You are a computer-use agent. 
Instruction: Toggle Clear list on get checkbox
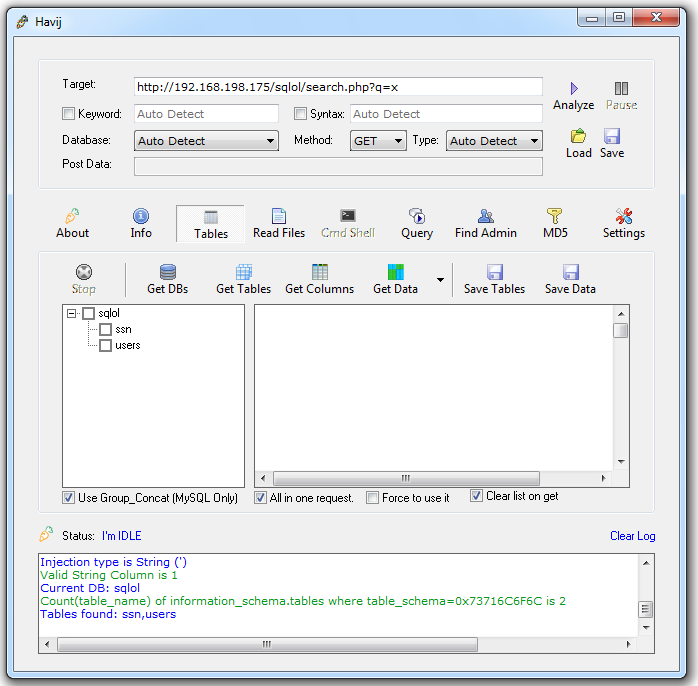point(476,495)
